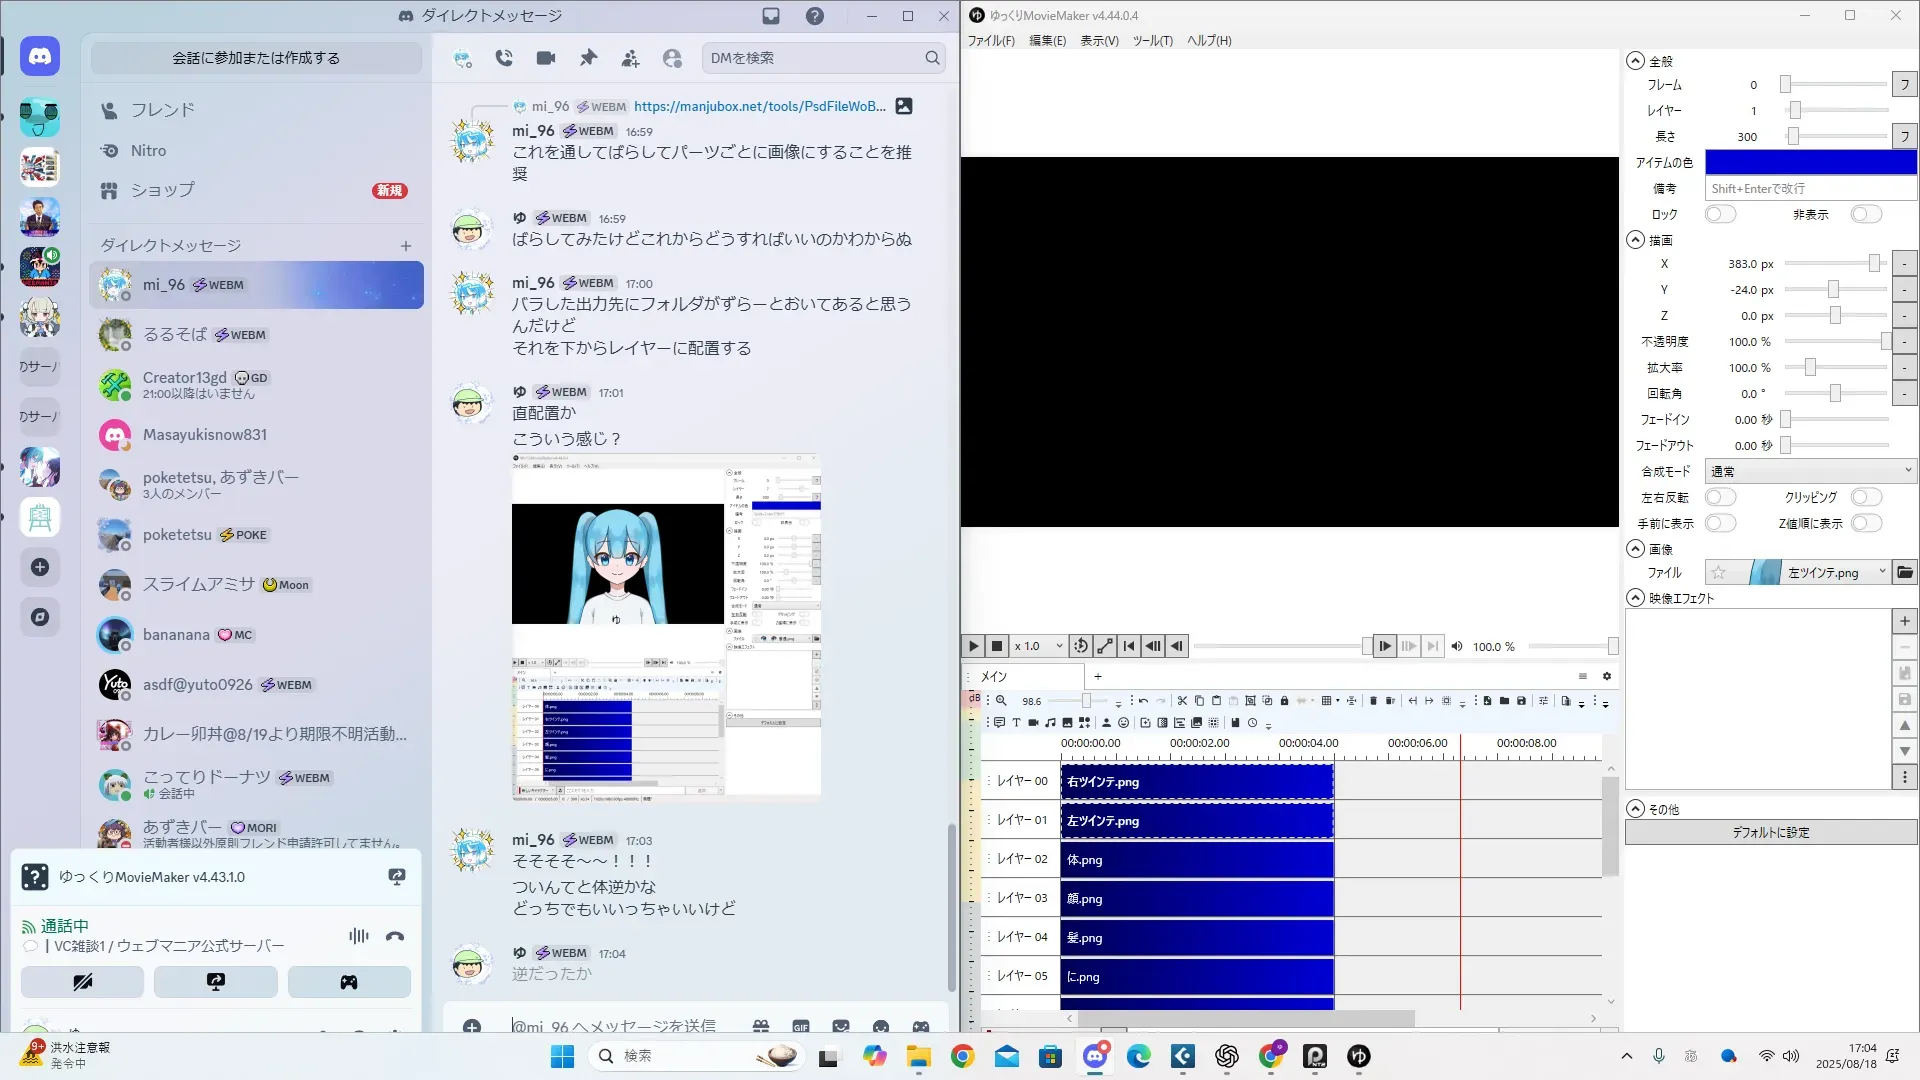
Task: Open playback speed x 1.0 dropdown
Action: 1039,646
